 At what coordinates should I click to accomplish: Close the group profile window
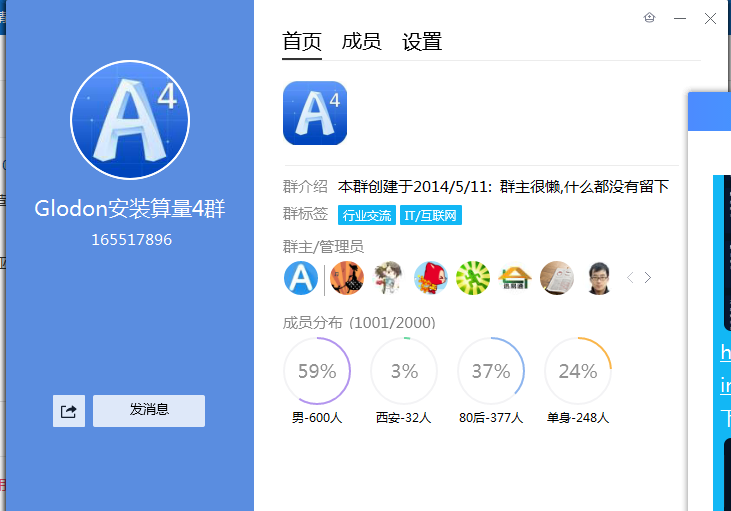point(710,18)
